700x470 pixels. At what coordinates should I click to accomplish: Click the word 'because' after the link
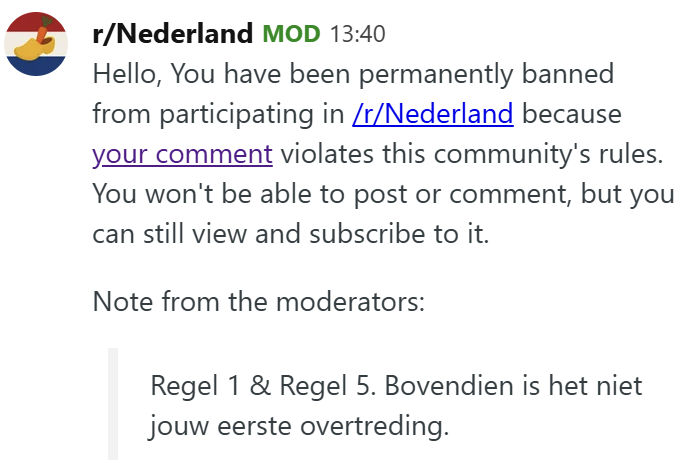[x=572, y=114]
